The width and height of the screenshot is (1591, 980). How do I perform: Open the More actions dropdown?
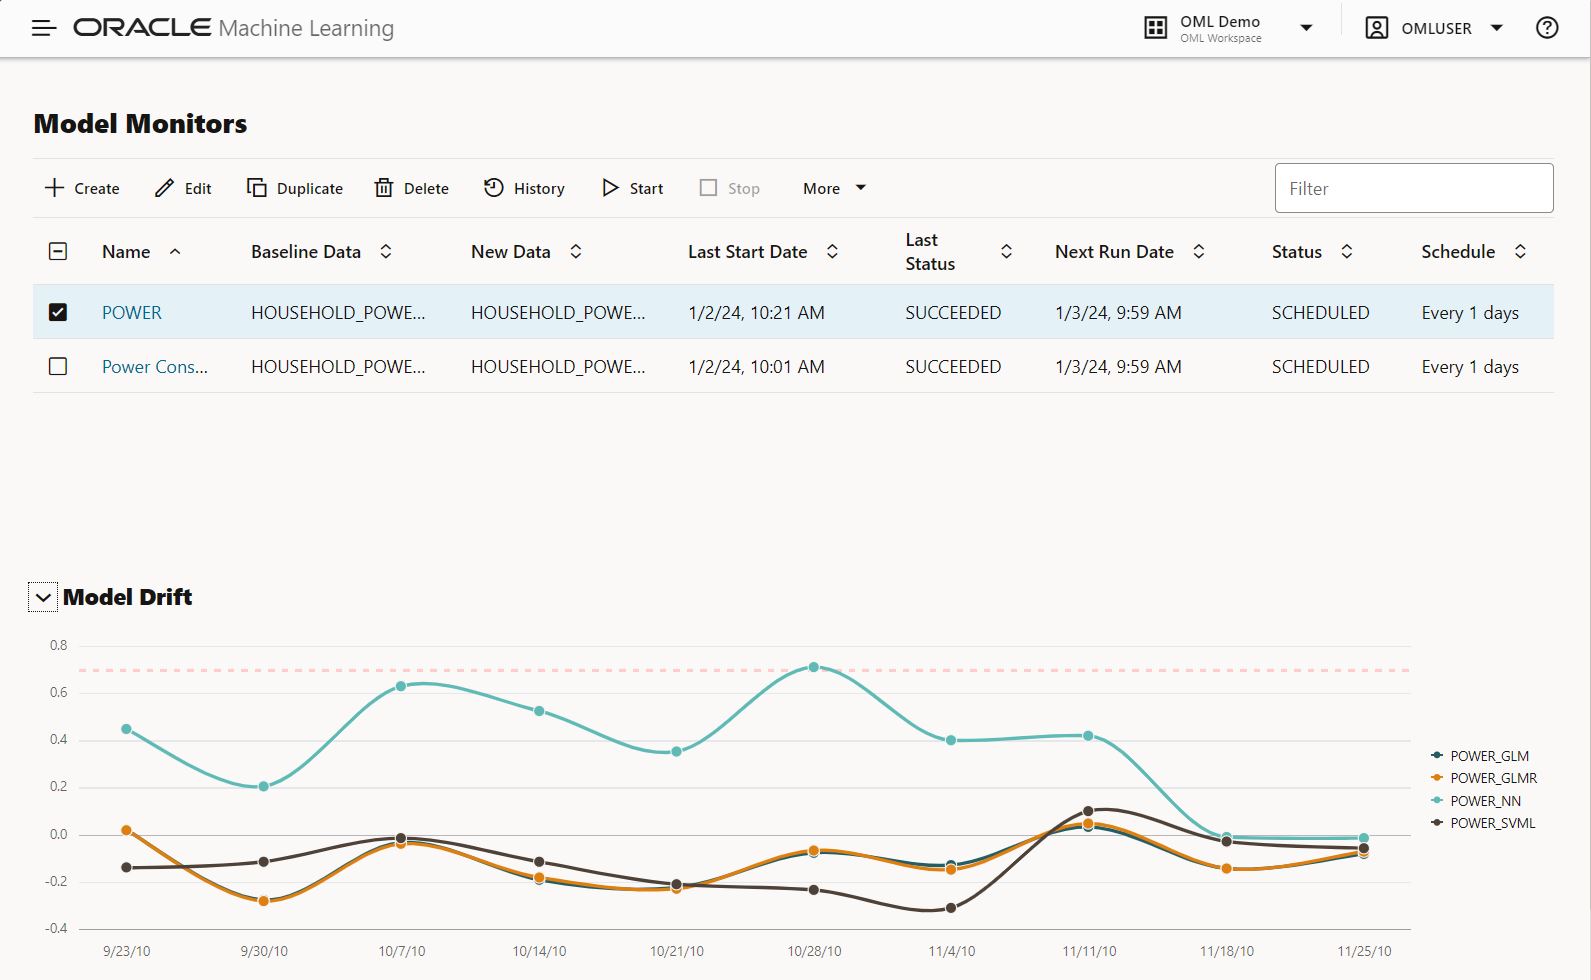[834, 188]
